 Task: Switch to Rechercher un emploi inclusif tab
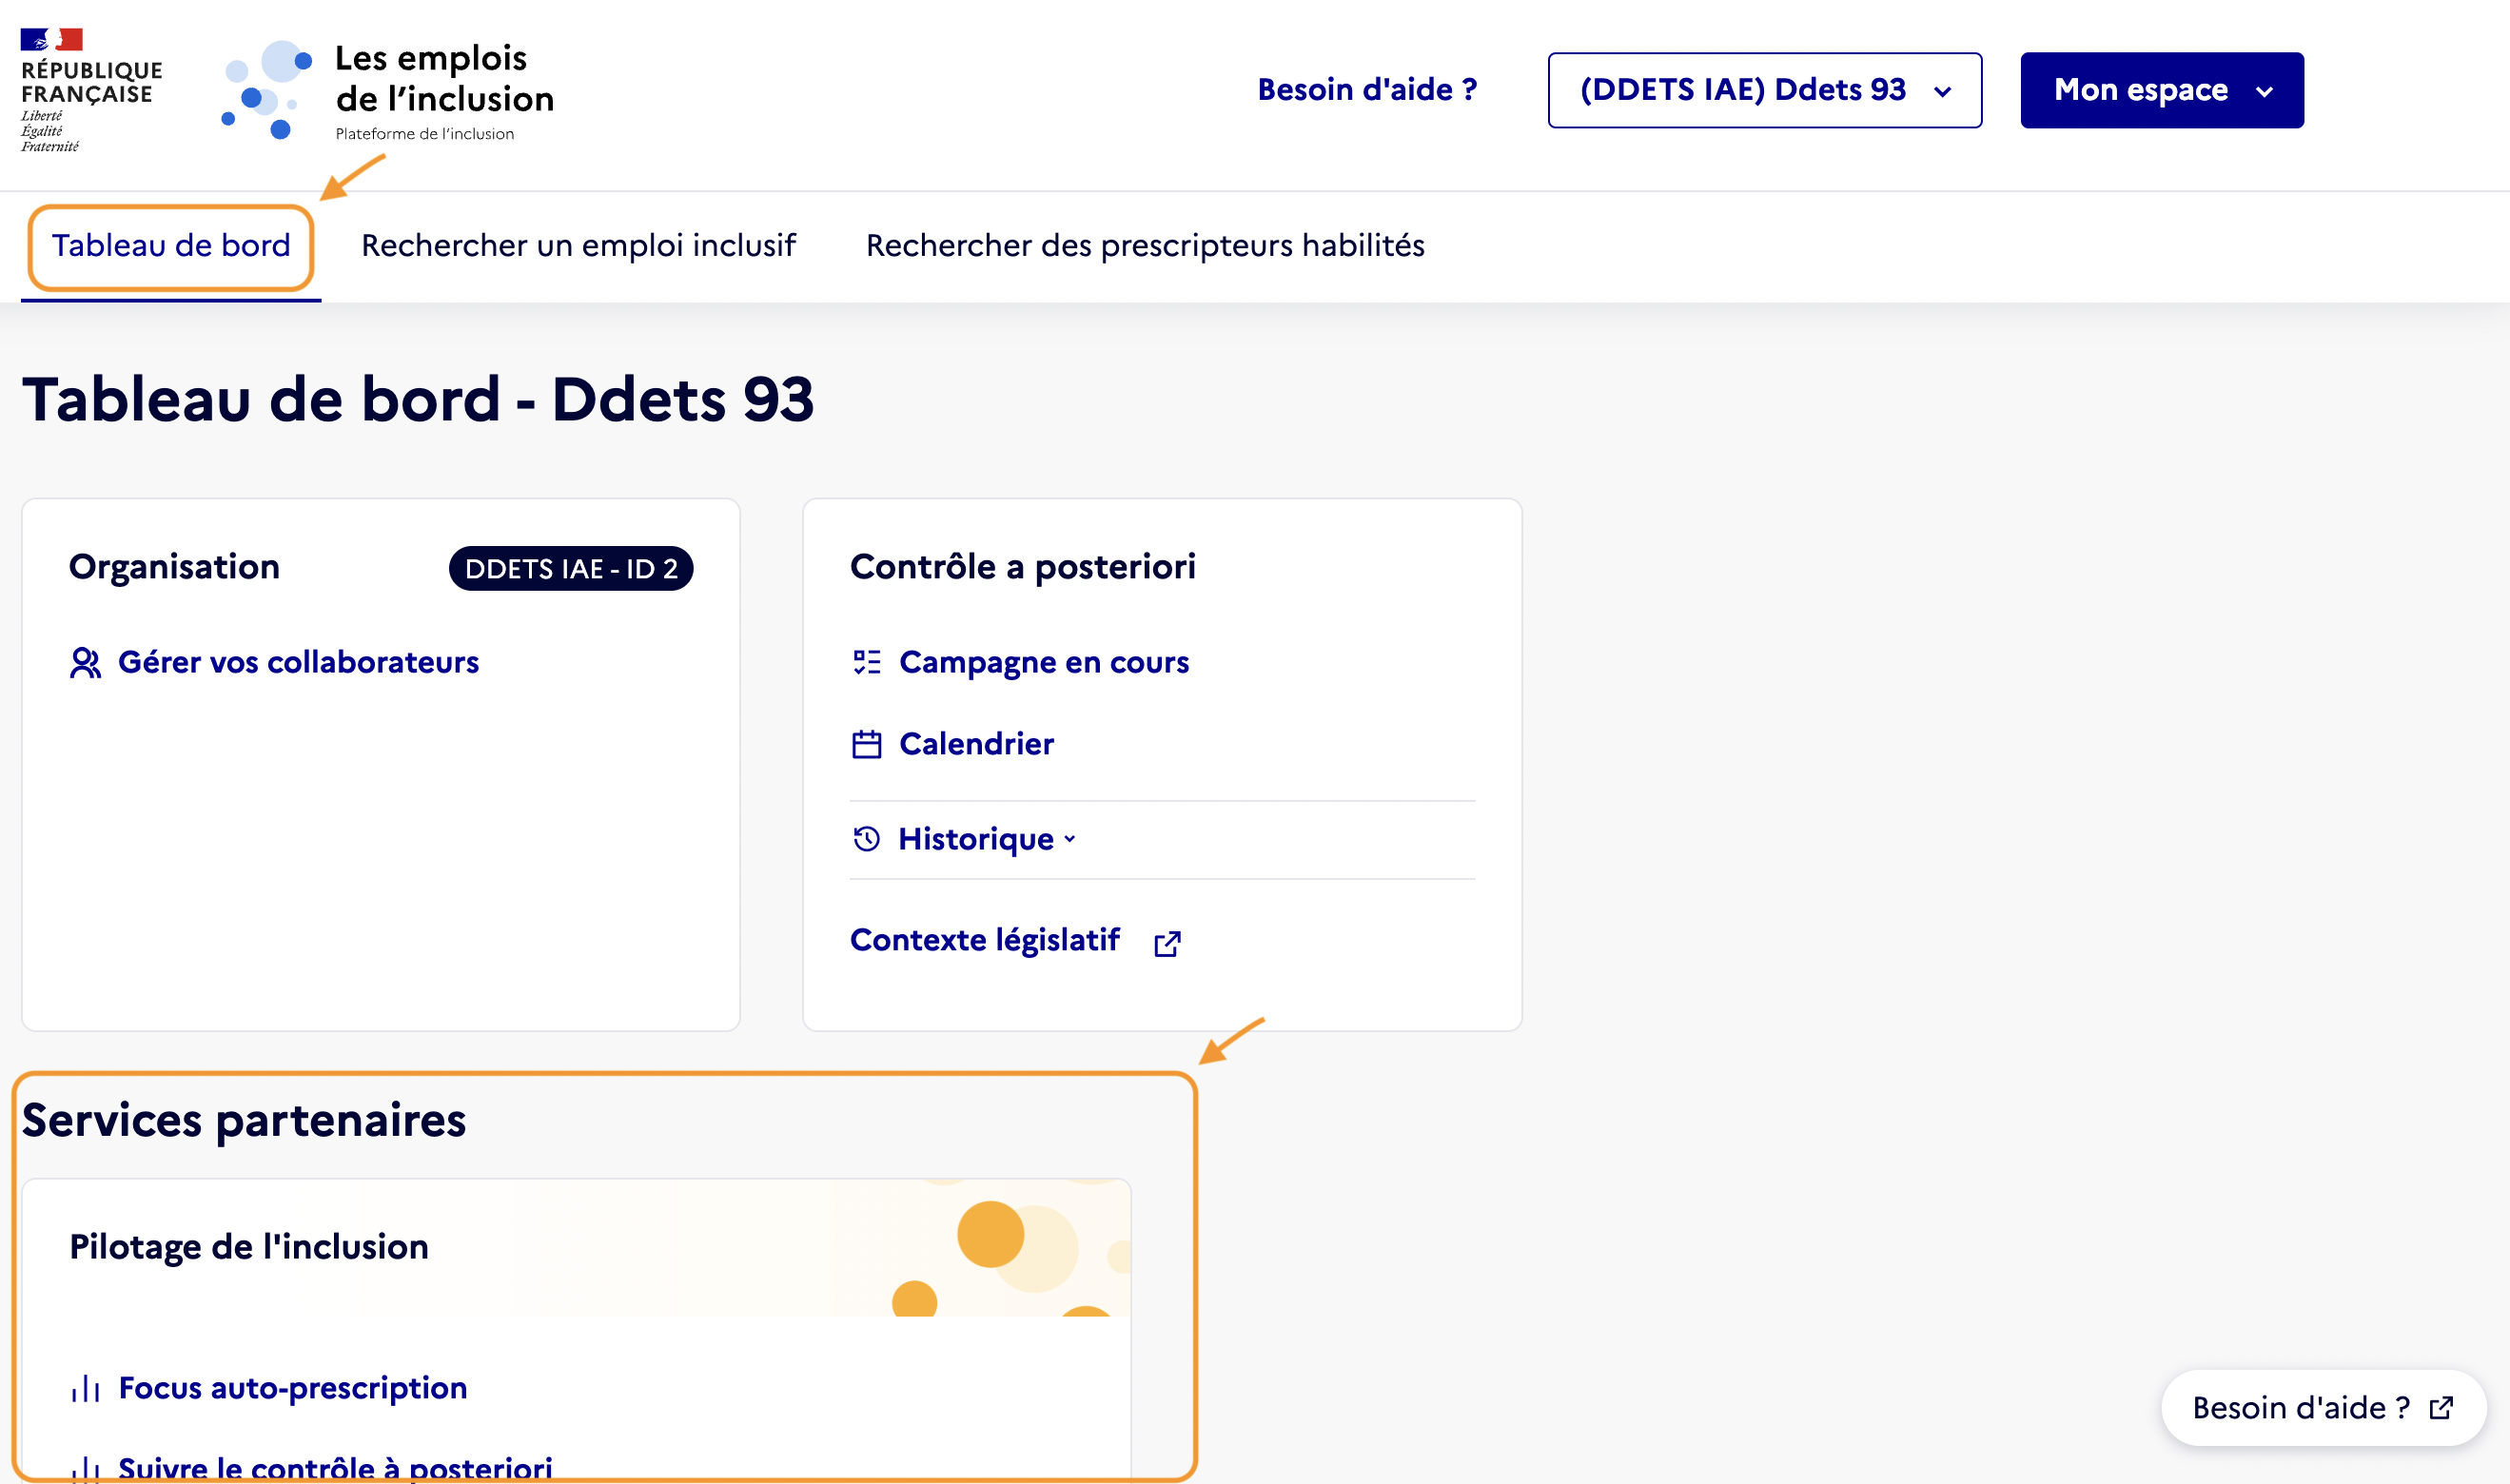pos(578,246)
